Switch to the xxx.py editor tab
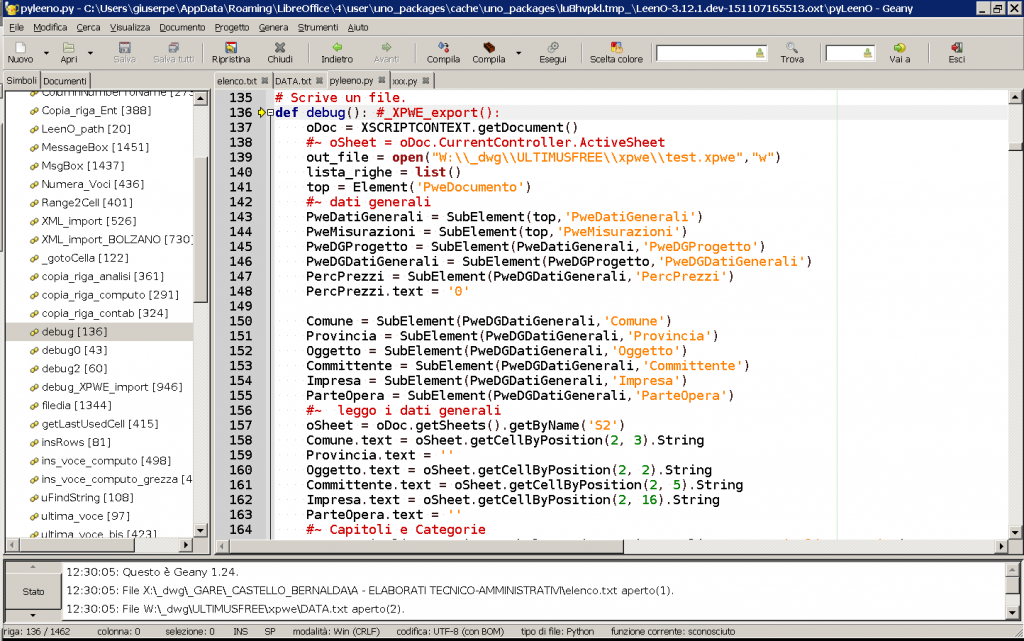Screen dimensions: 1024x641 point(405,81)
